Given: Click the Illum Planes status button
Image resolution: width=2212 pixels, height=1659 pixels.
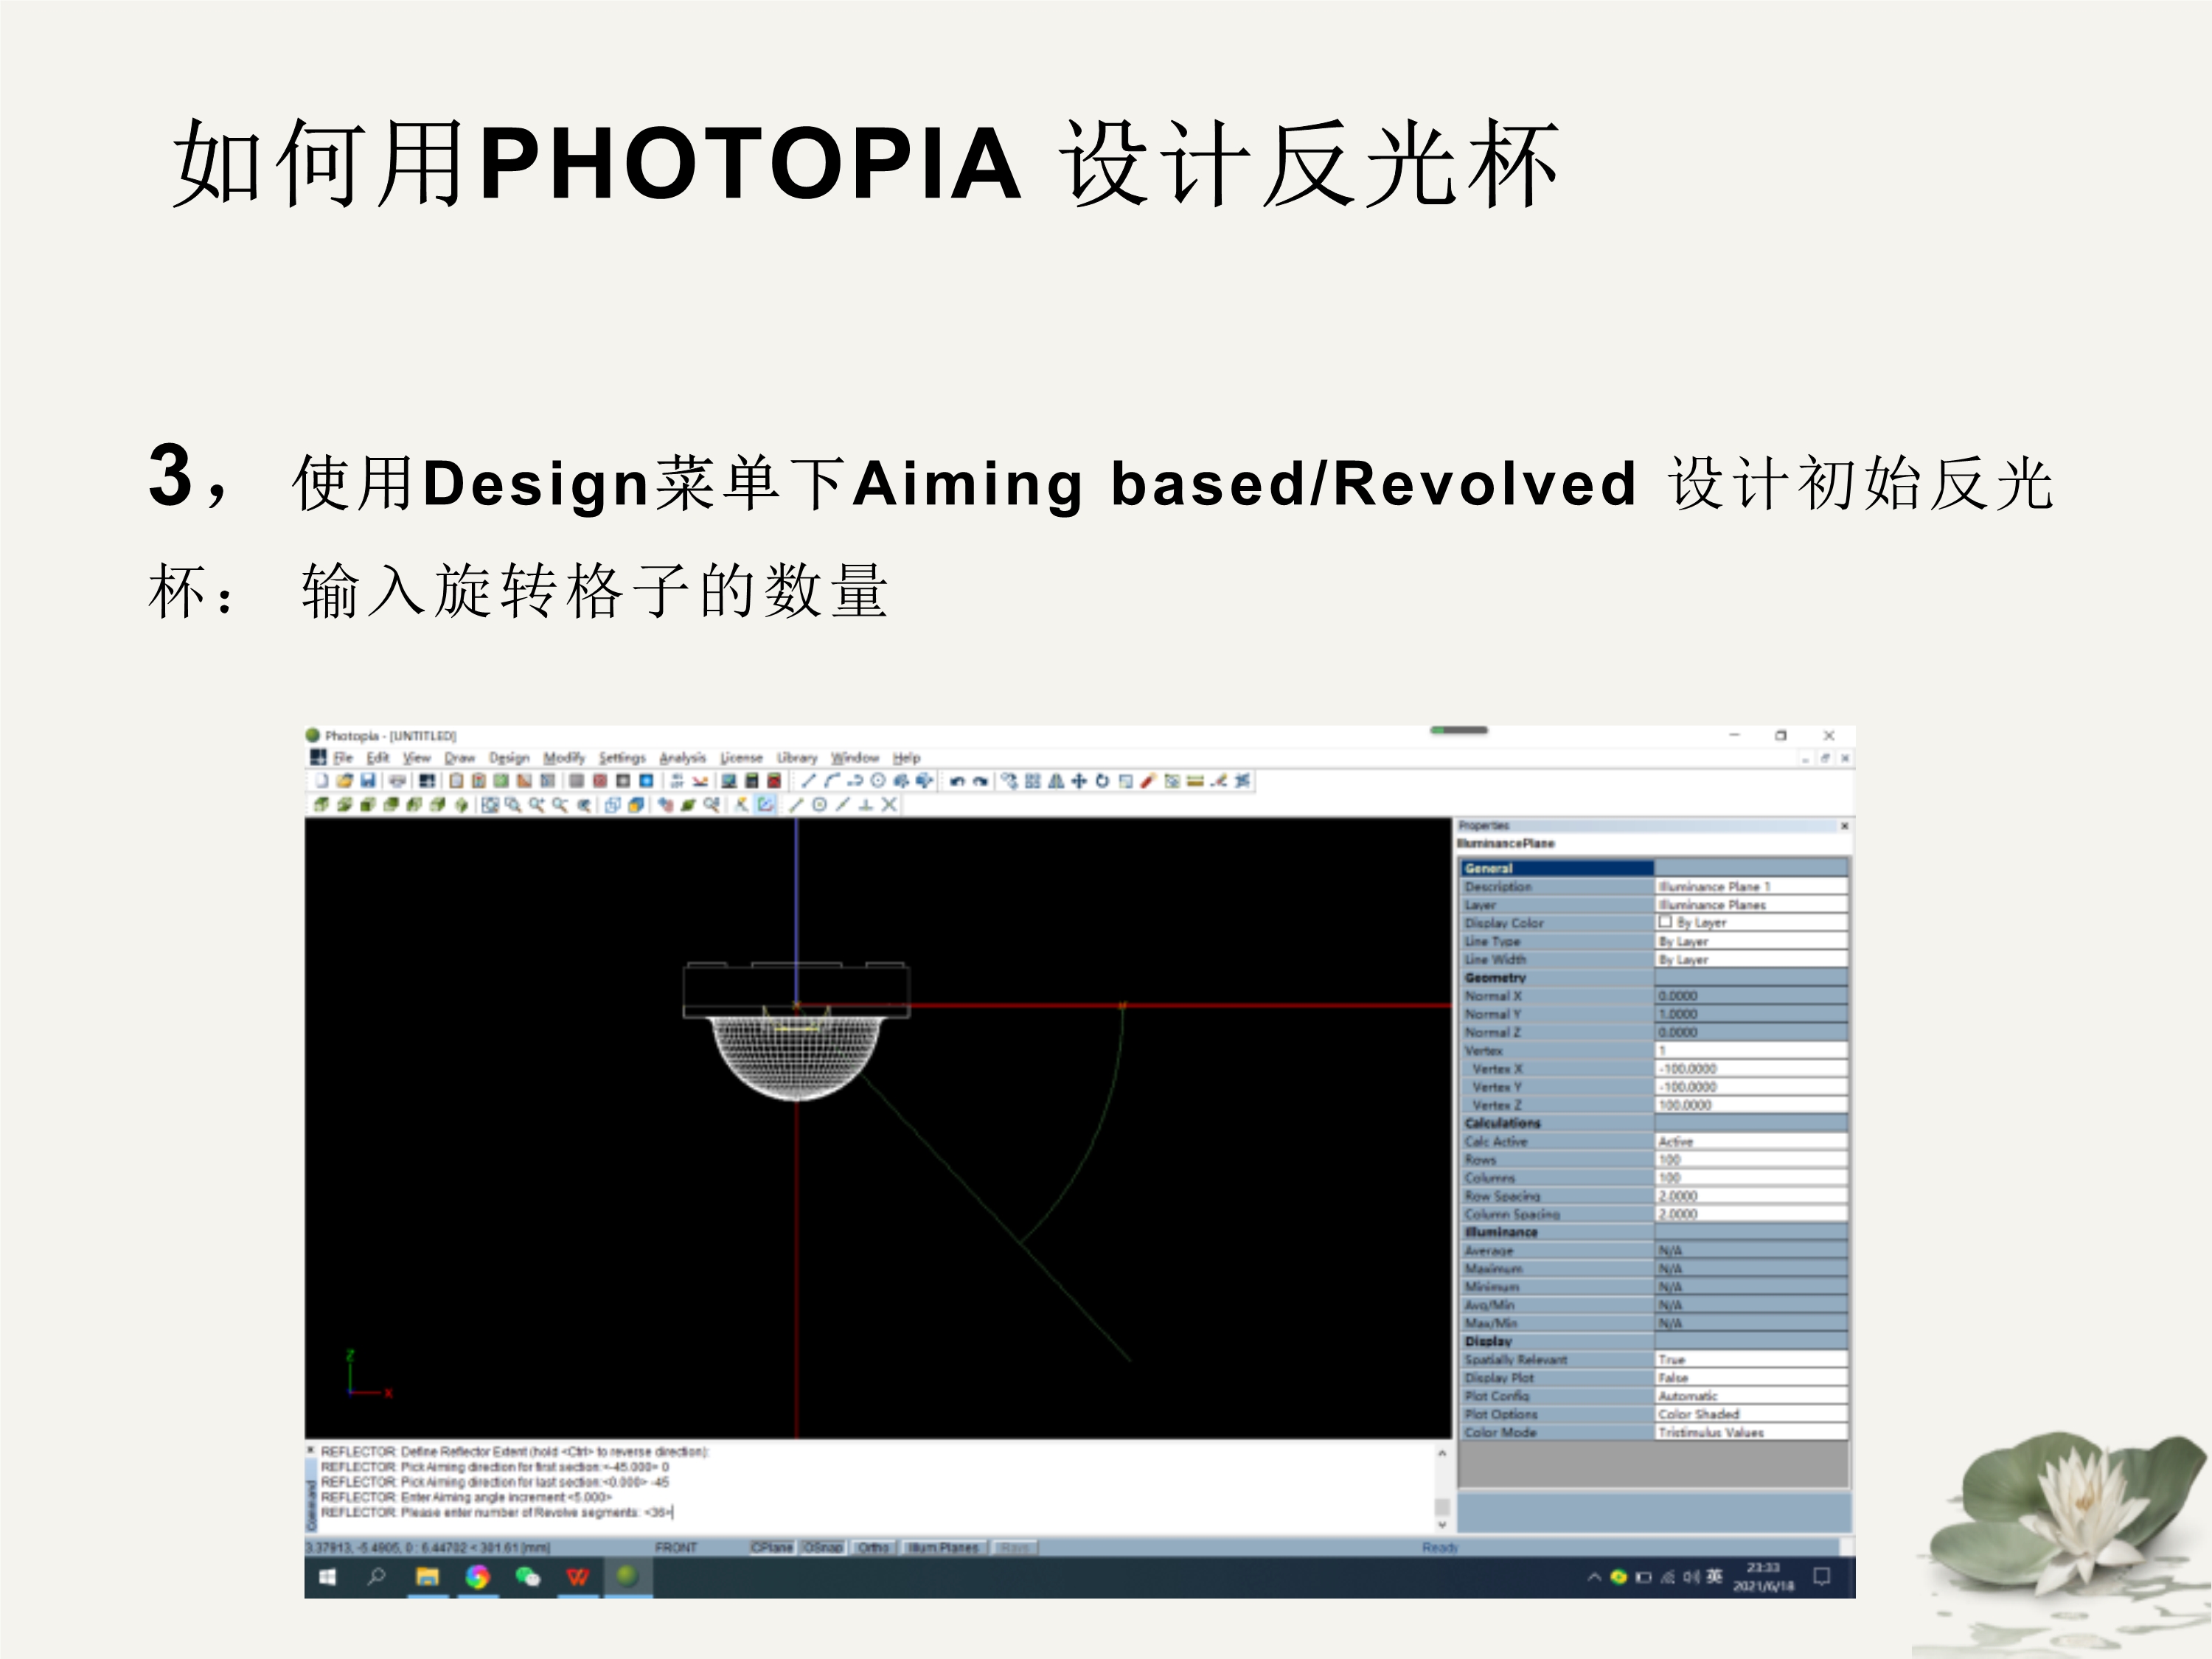Looking at the screenshot, I should click(943, 1548).
